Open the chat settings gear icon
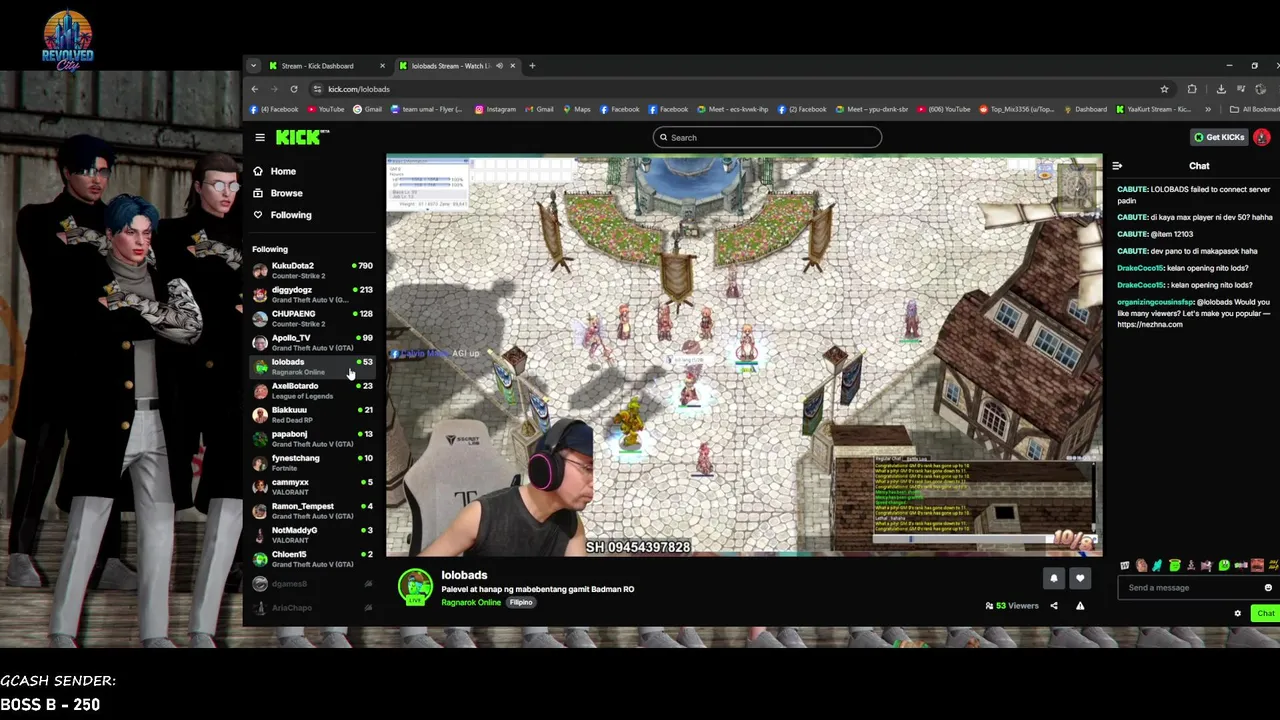This screenshot has width=1280, height=720. [x=1237, y=614]
